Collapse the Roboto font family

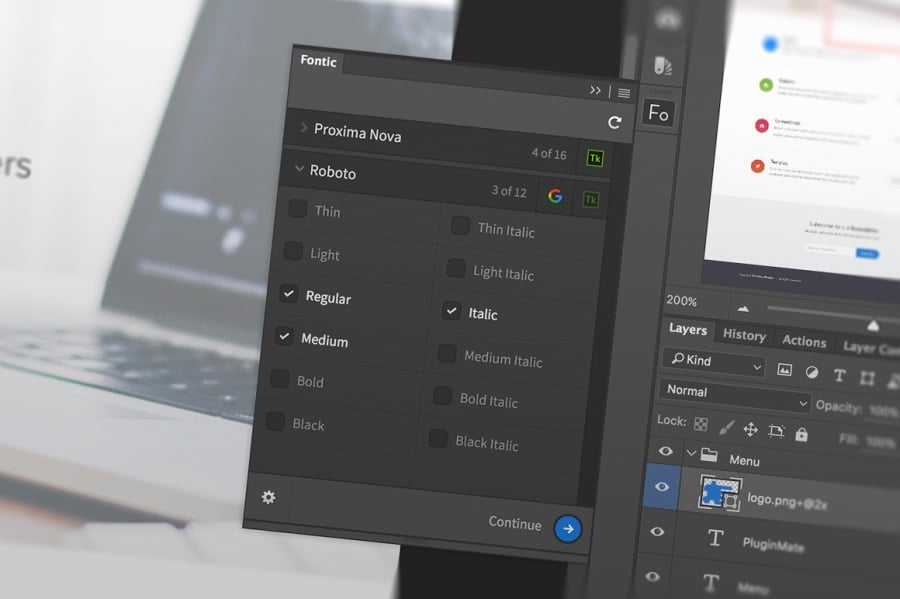point(299,170)
